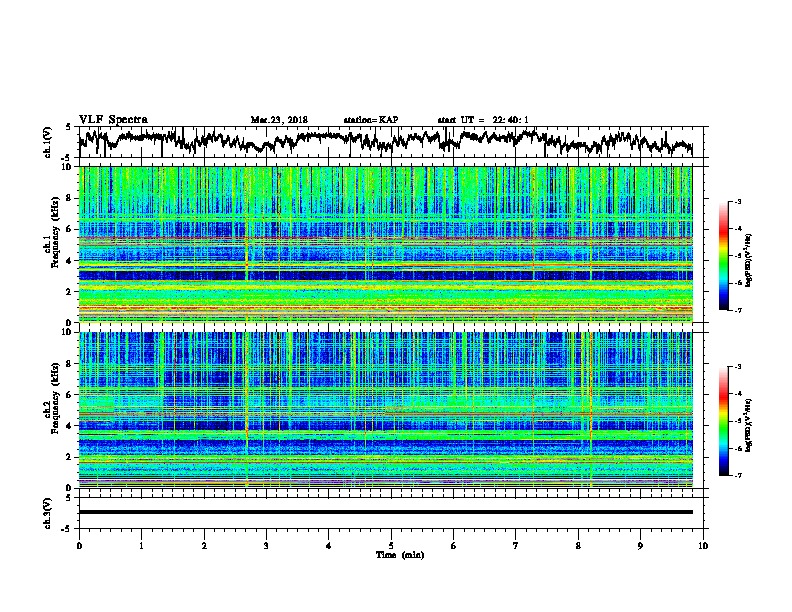Click the "Time (min)" axis title
Image resolution: width=792 pixels, height=612 pixels.
[x=400, y=555]
